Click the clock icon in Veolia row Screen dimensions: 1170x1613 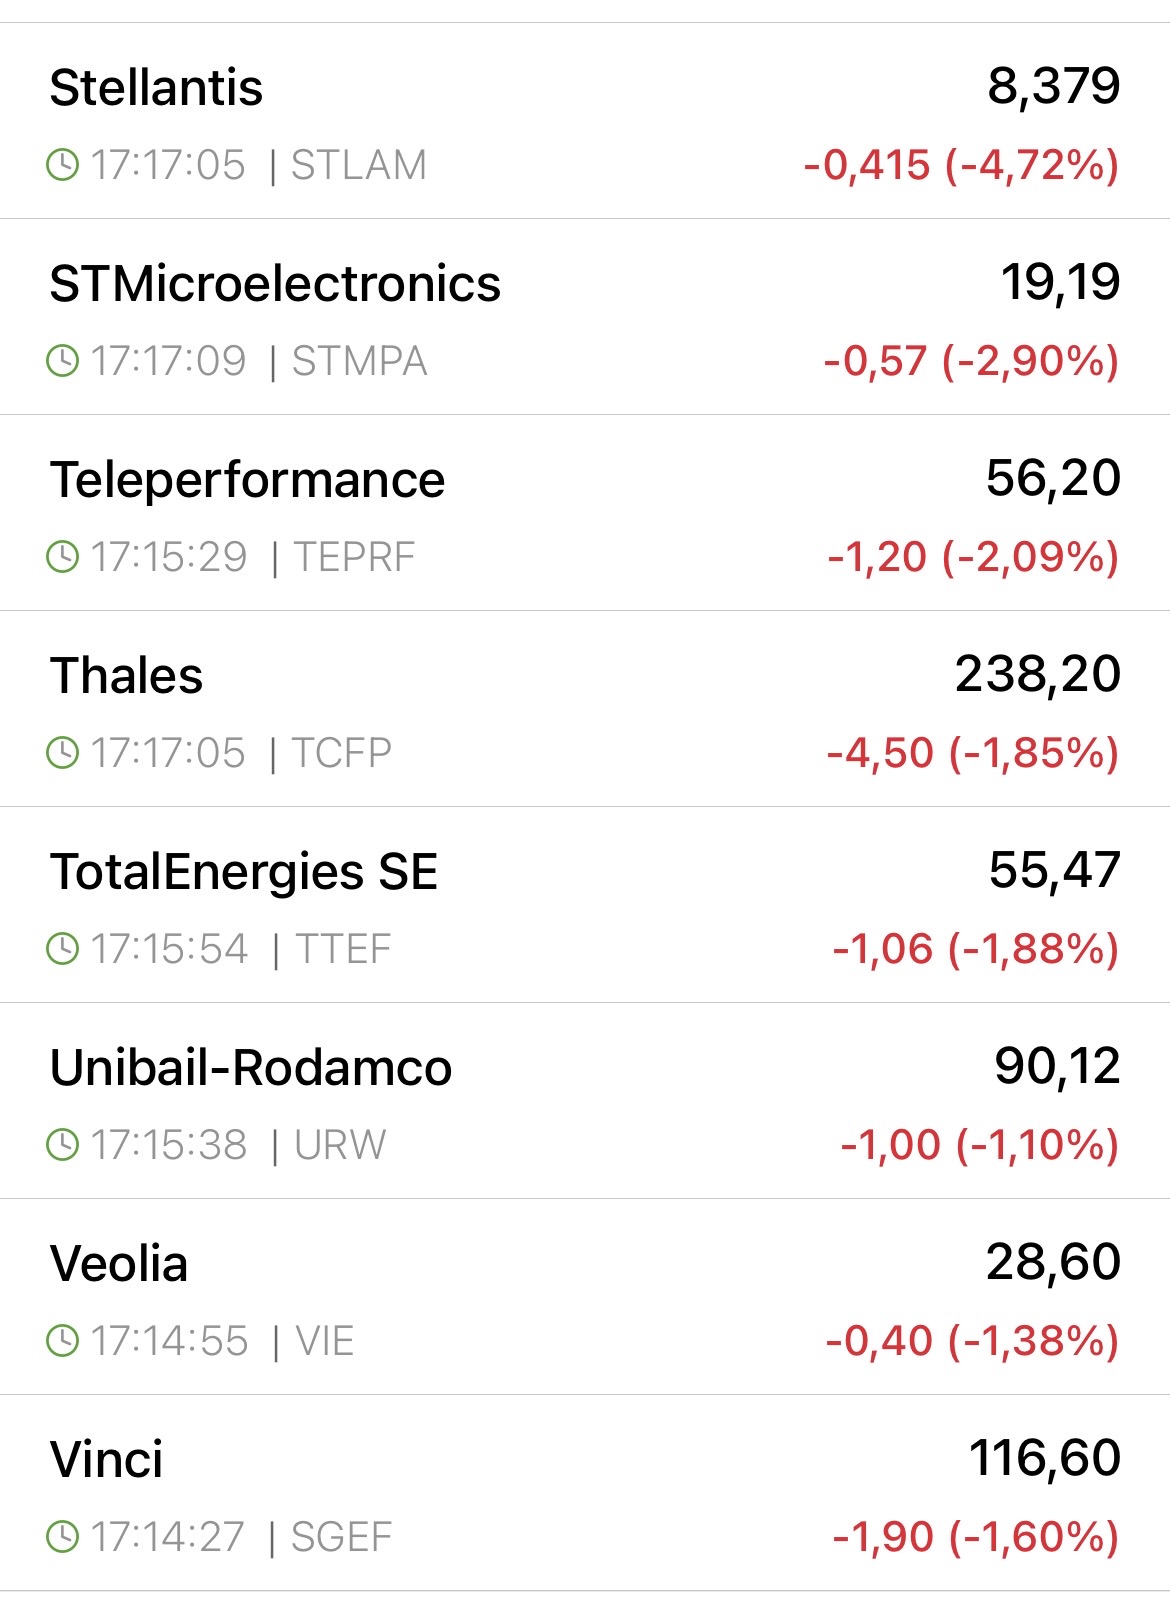(x=63, y=1341)
